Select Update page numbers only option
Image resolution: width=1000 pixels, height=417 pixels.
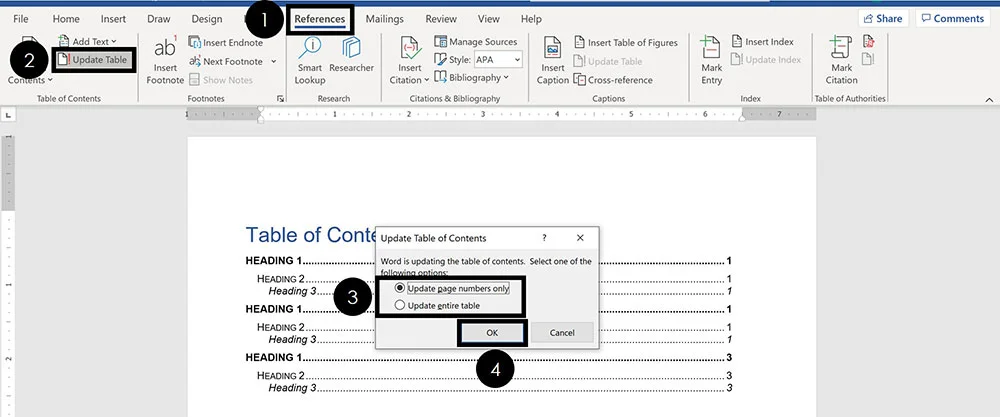tap(452, 288)
